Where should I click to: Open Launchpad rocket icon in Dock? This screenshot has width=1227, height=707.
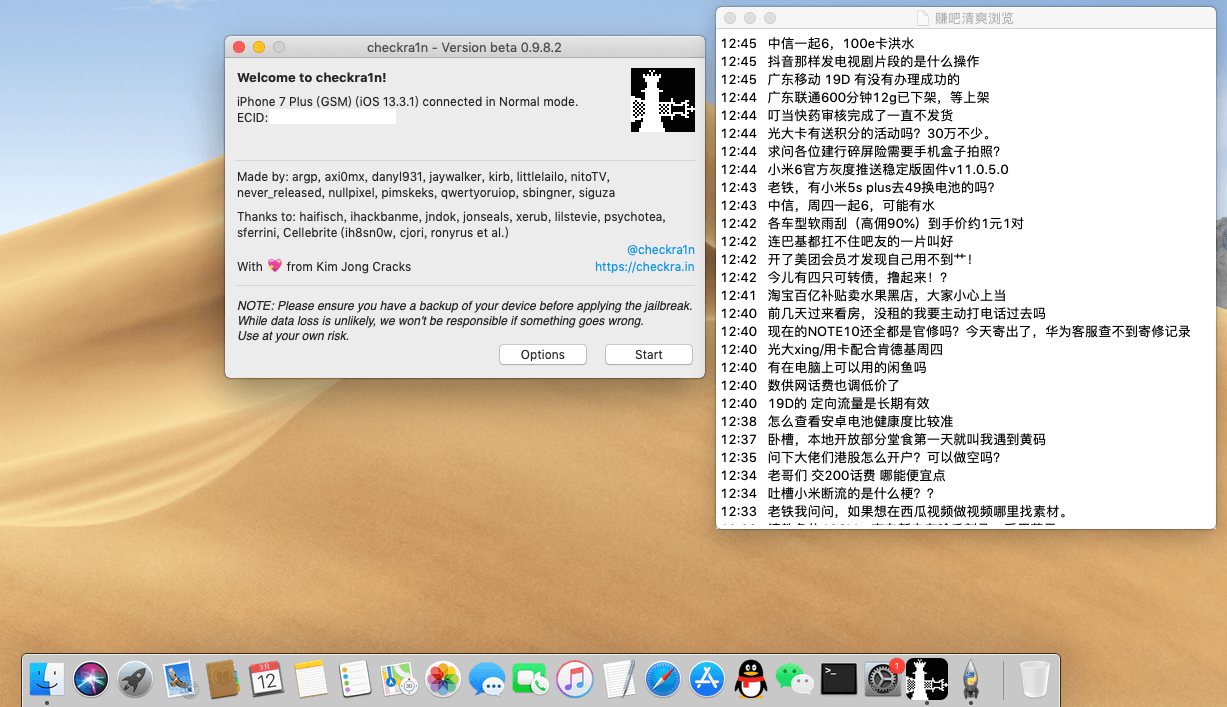[x=135, y=679]
